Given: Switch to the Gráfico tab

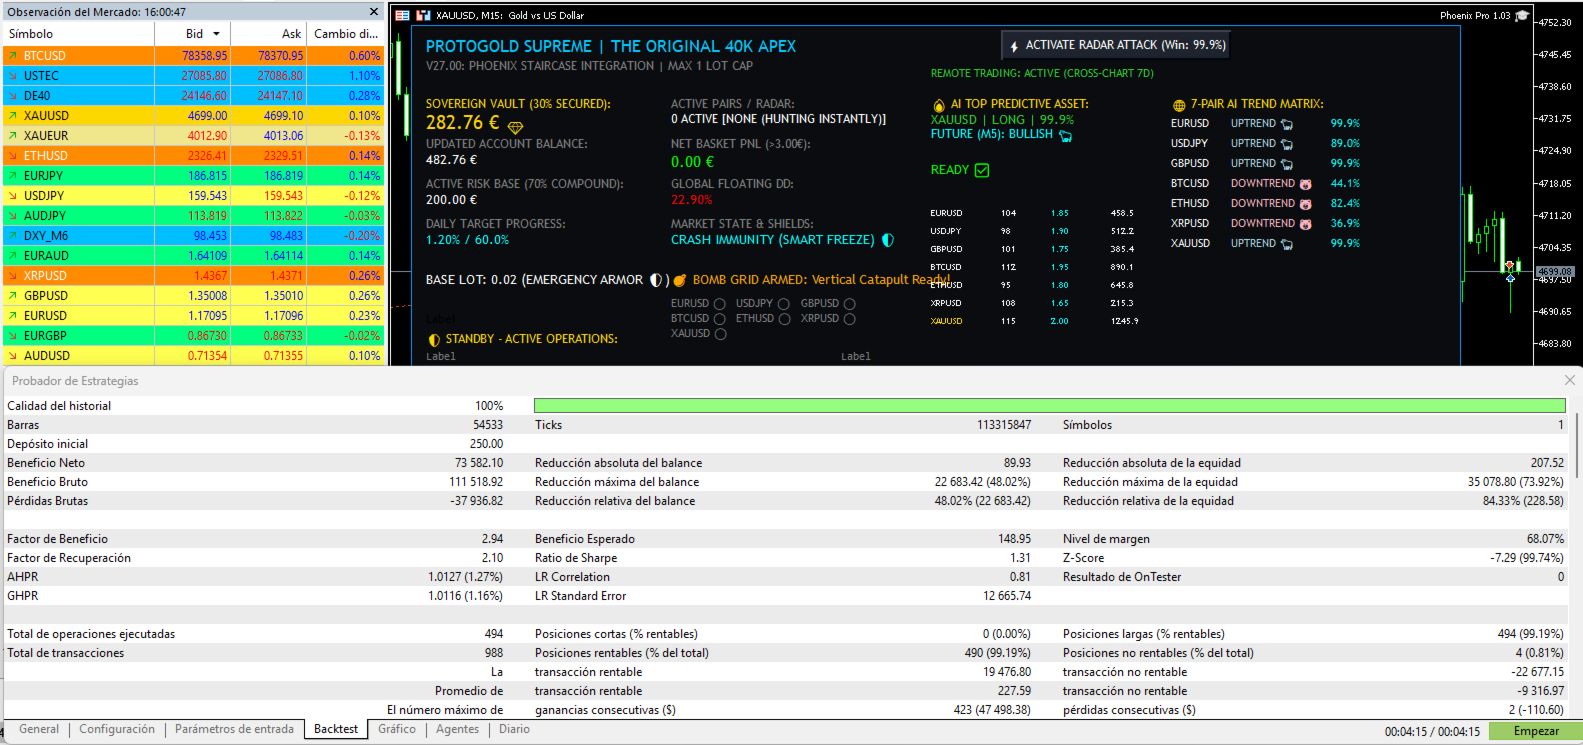Looking at the screenshot, I should [x=397, y=729].
